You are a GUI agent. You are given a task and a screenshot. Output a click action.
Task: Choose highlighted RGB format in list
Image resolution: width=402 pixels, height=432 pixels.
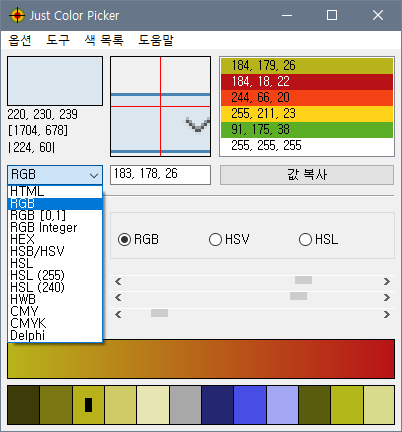point(55,204)
